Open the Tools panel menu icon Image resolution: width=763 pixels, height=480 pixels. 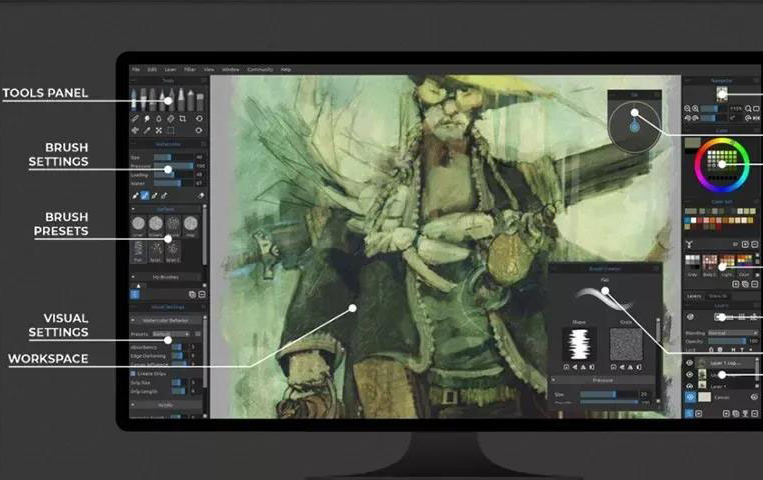click(x=203, y=81)
